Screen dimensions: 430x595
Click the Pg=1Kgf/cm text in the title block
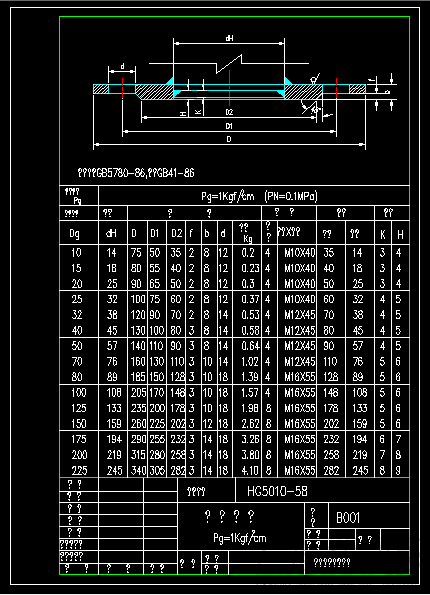(239, 538)
